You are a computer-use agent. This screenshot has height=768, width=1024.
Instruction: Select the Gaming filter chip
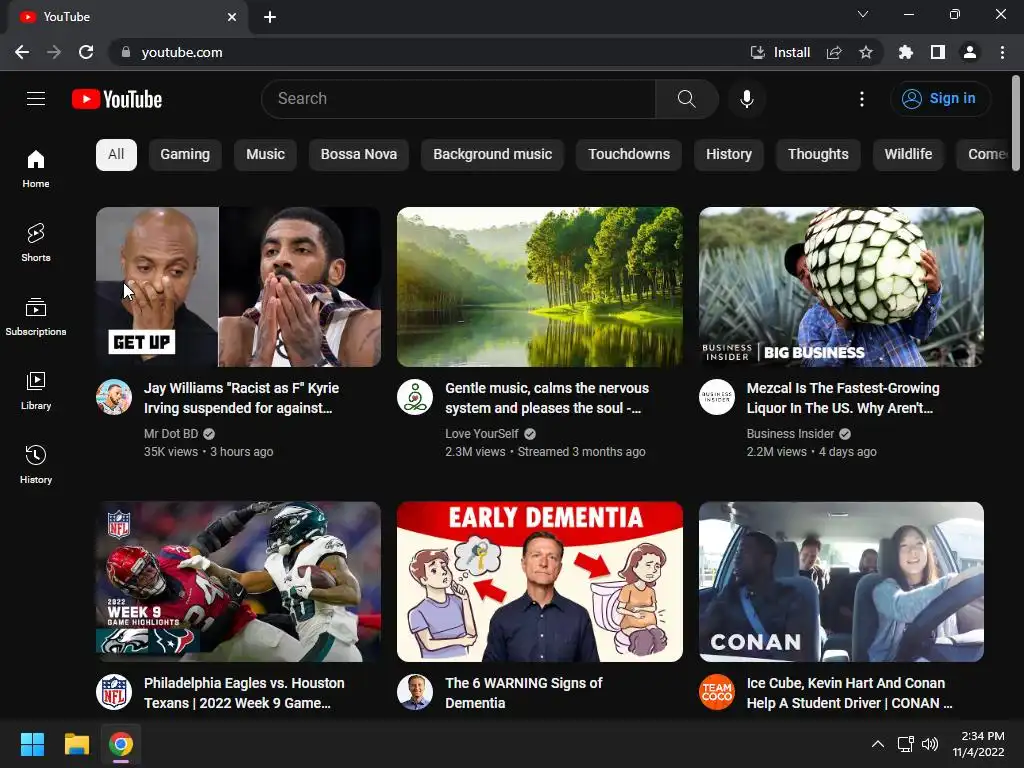pyautogui.click(x=185, y=154)
